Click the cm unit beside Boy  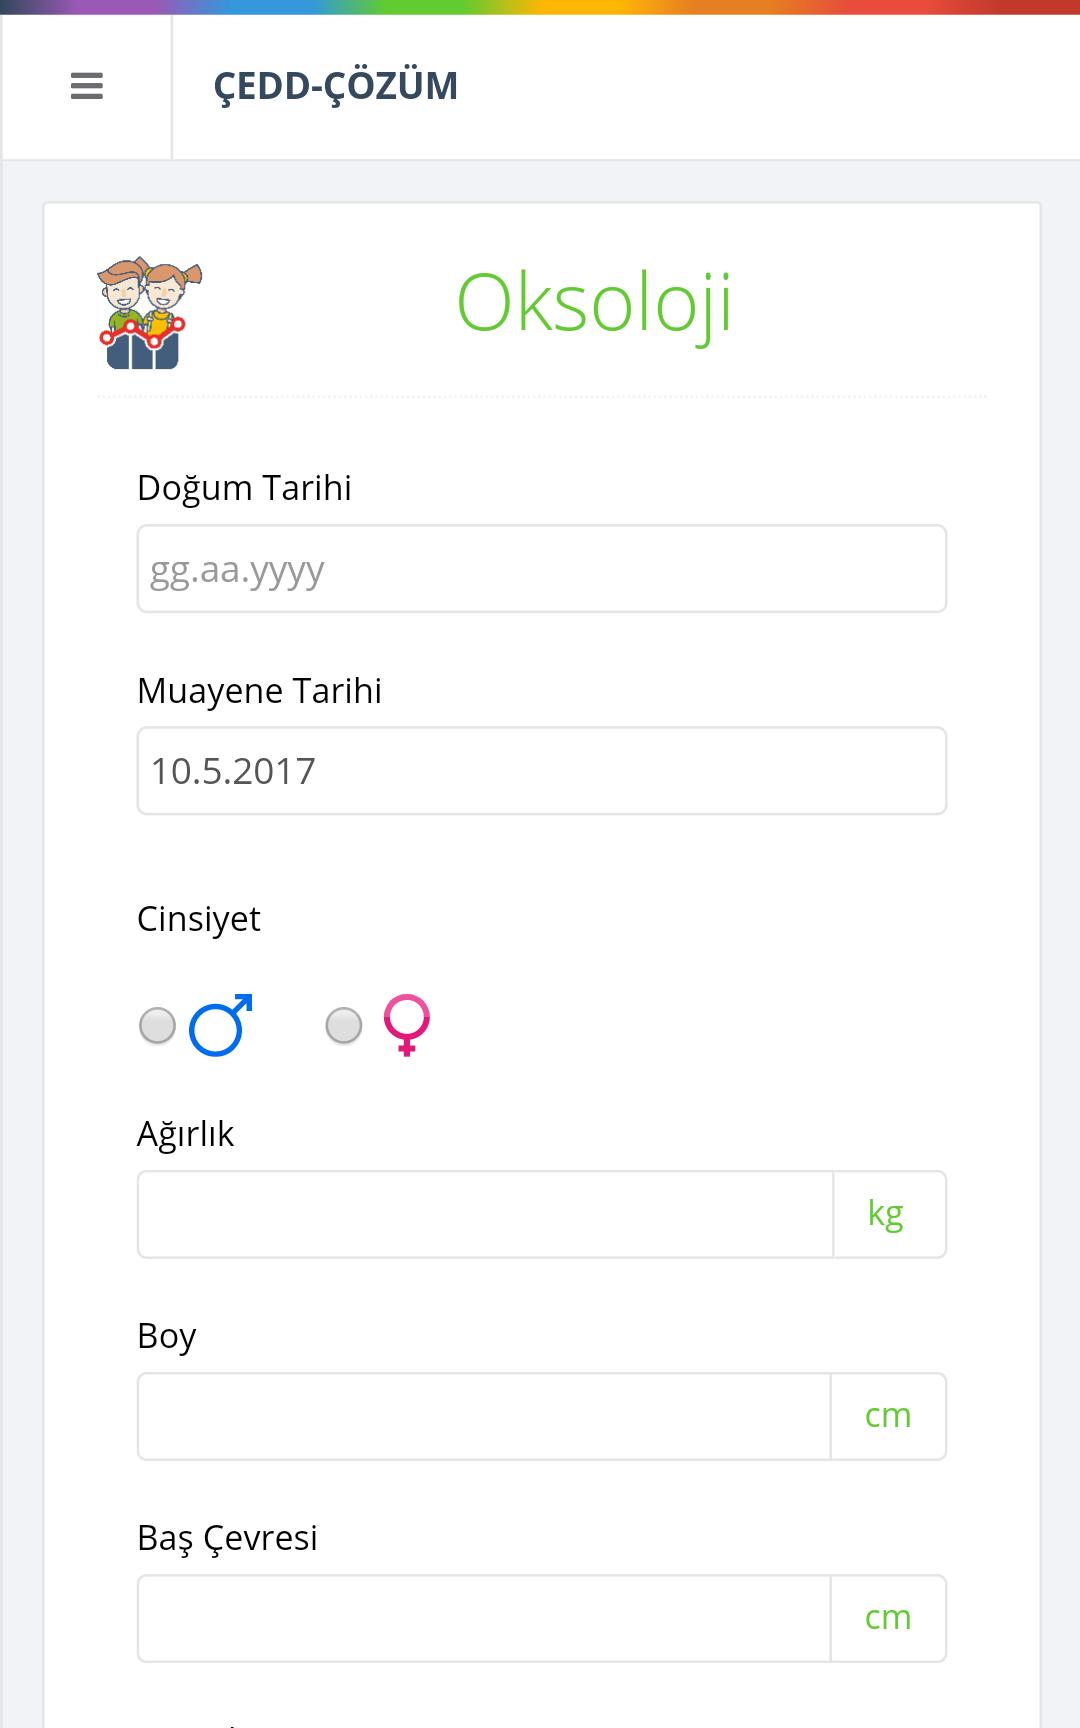[x=888, y=1416]
